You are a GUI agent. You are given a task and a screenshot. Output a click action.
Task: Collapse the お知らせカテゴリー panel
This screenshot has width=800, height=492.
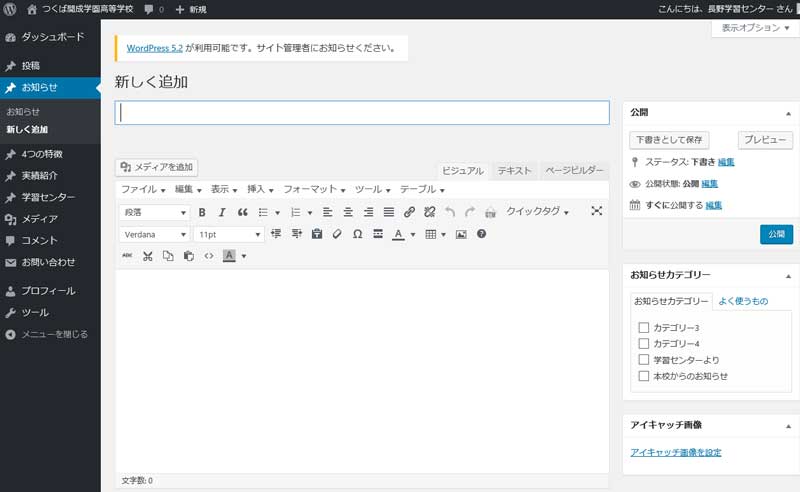tap(788, 276)
